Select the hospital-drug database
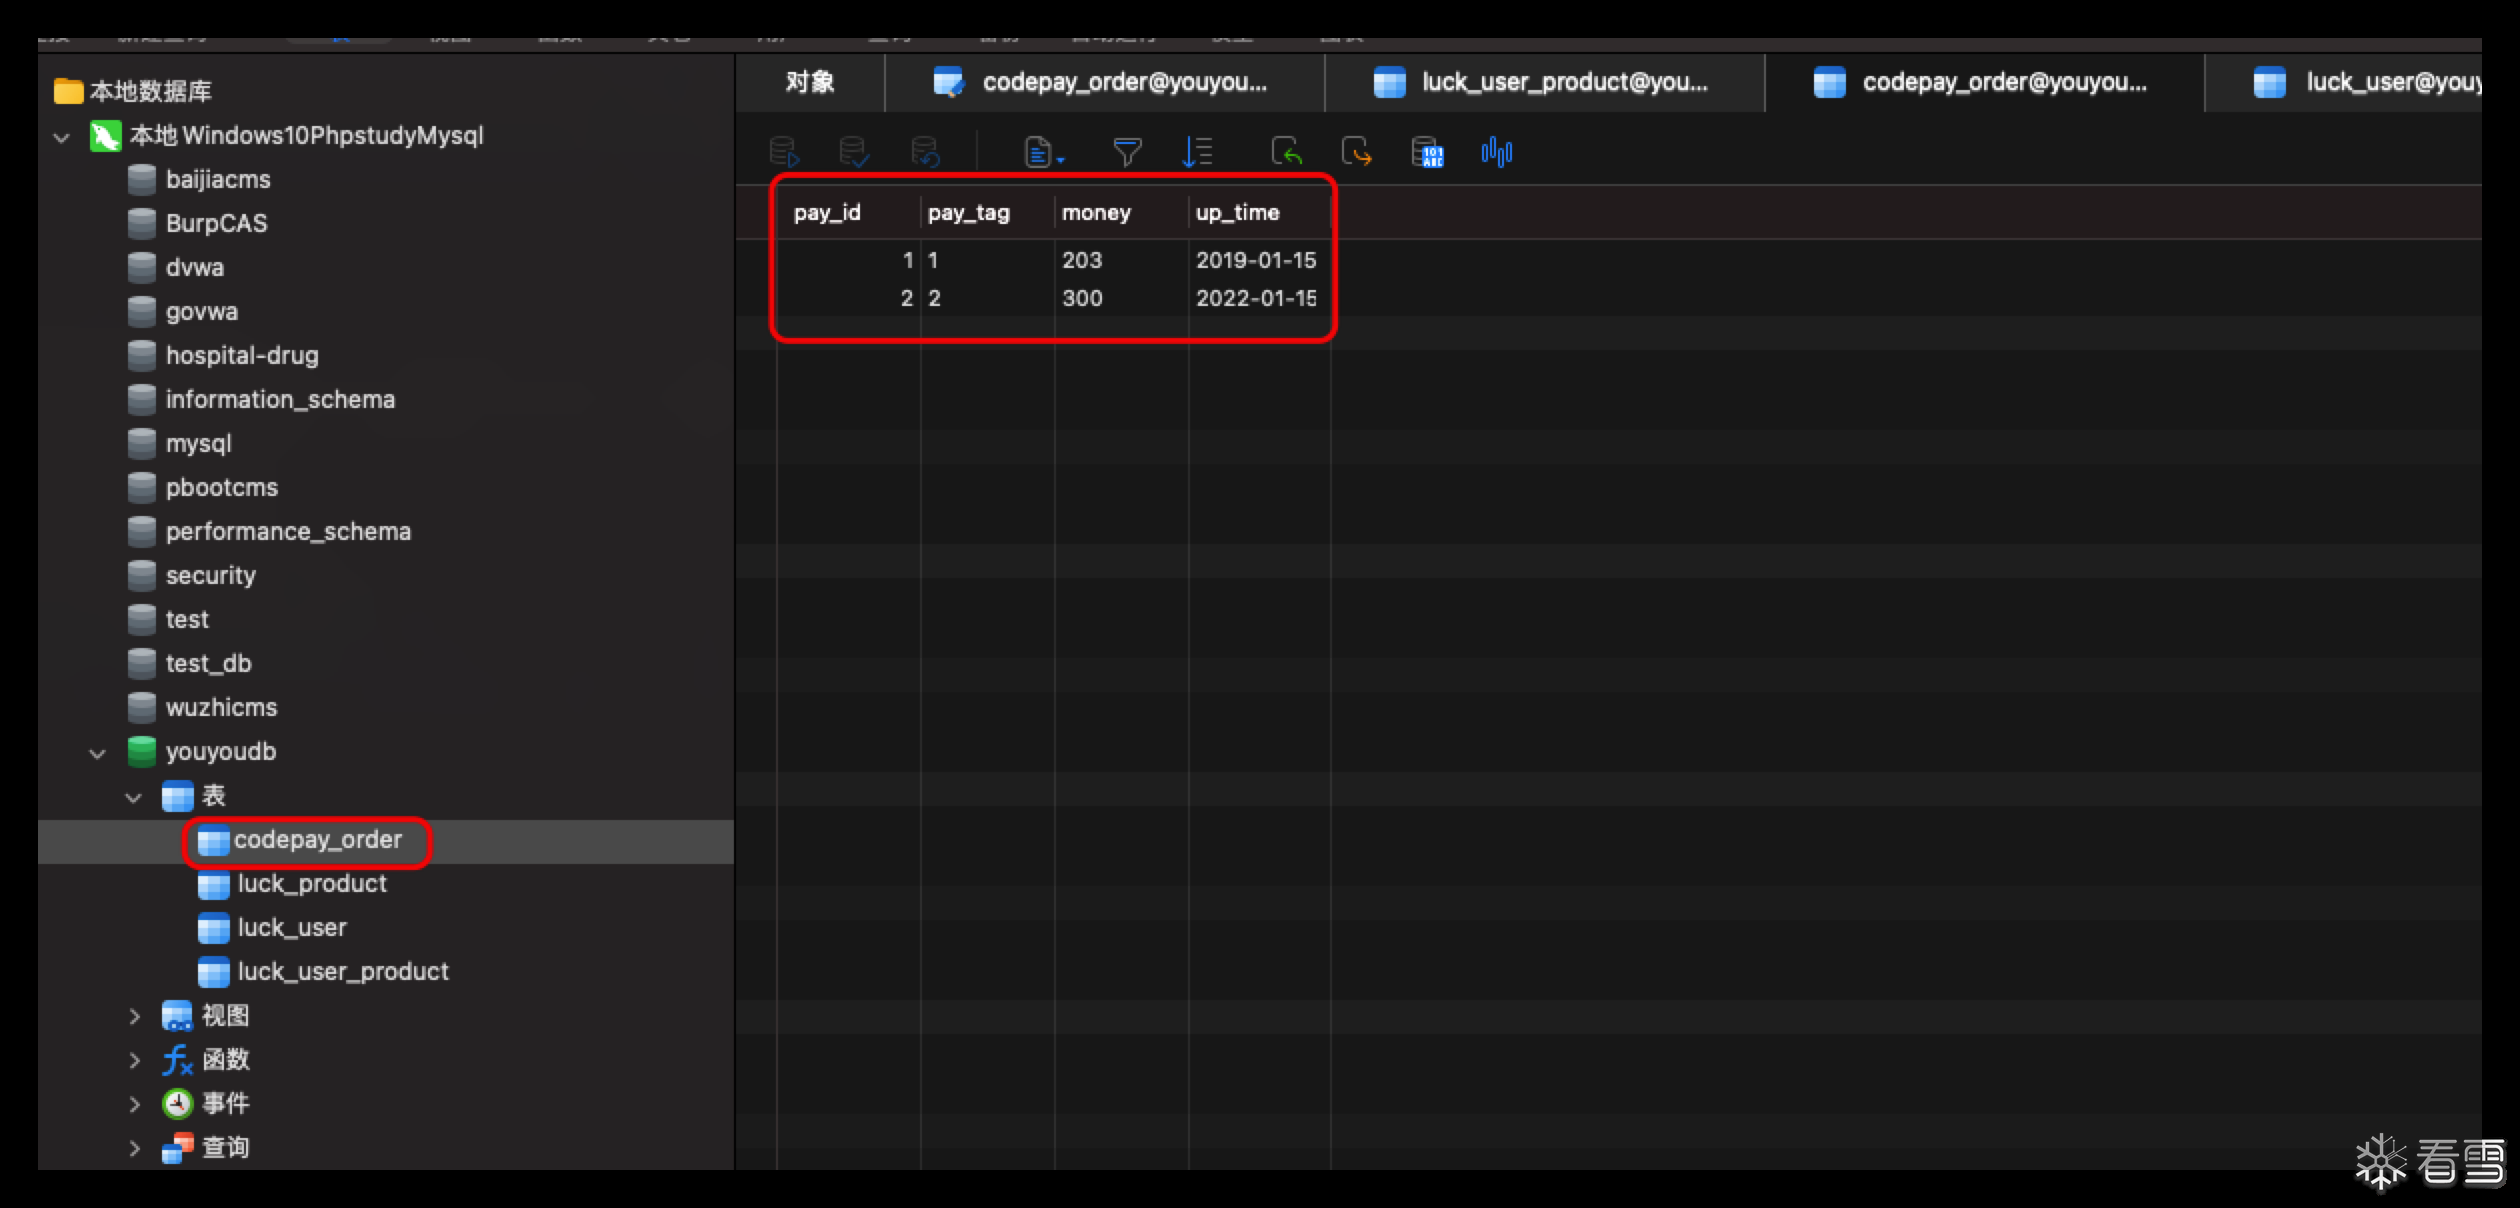Image resolution: width=2520 pixels, height=1208 pixels. (242, 355)
